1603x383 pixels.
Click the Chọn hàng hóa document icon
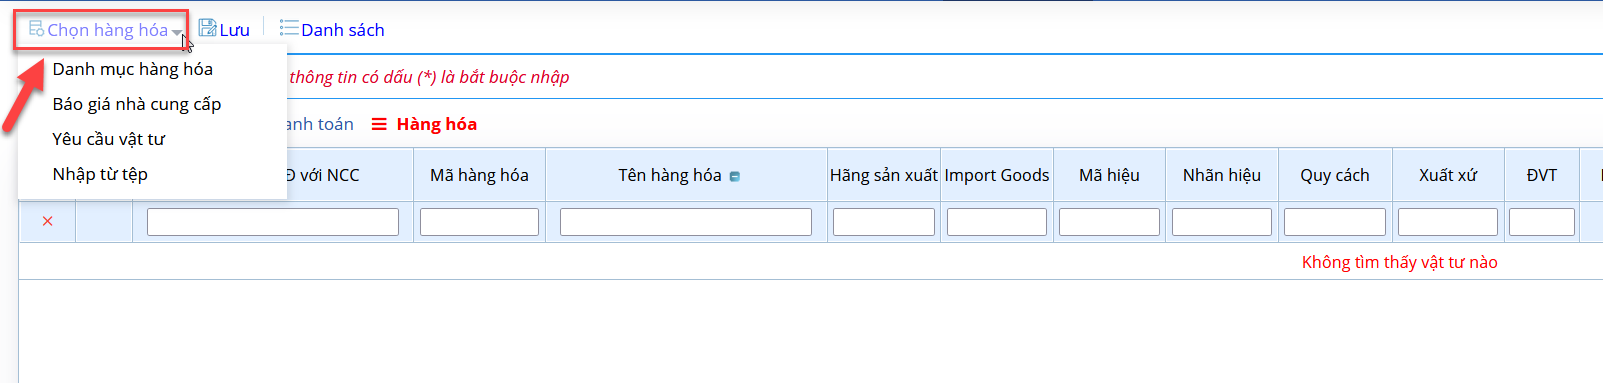pos(36,29)
